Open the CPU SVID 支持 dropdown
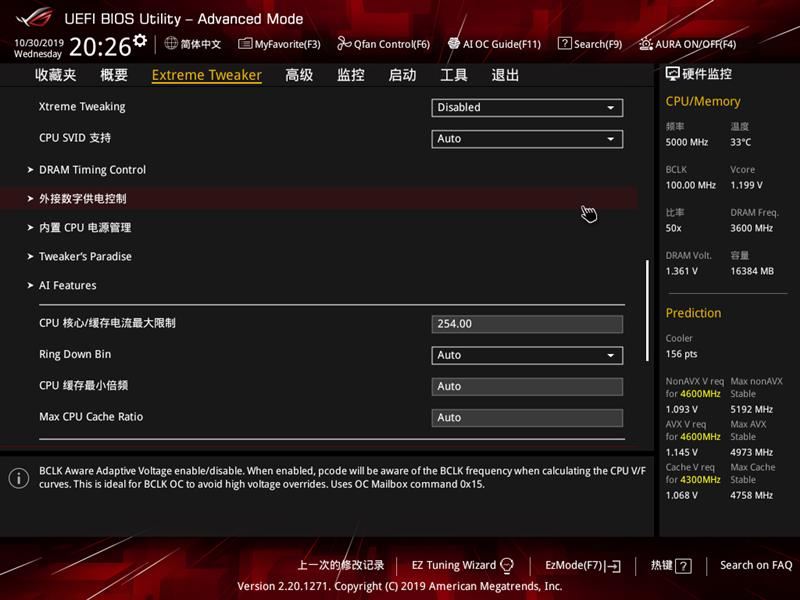 pyautogui.click(x=527, y=139)
